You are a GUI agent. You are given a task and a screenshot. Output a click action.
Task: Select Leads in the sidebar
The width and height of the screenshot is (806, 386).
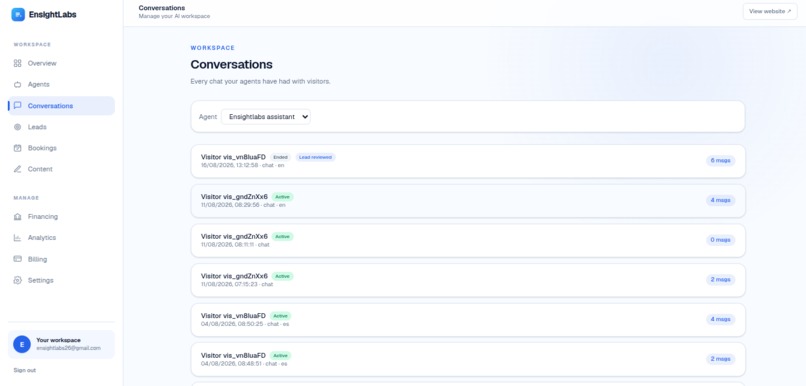click(x=61, y=127)
